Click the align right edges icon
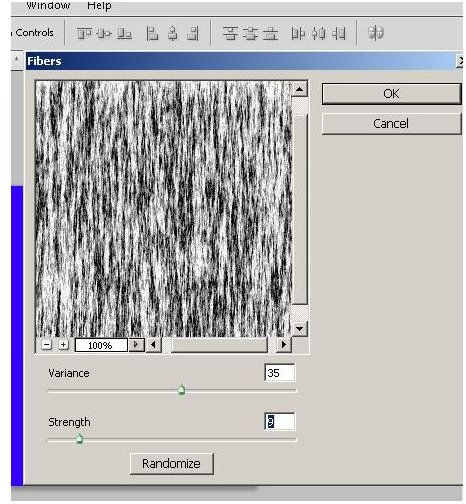Viewport: 466px width, 504px height. point(193,33)
